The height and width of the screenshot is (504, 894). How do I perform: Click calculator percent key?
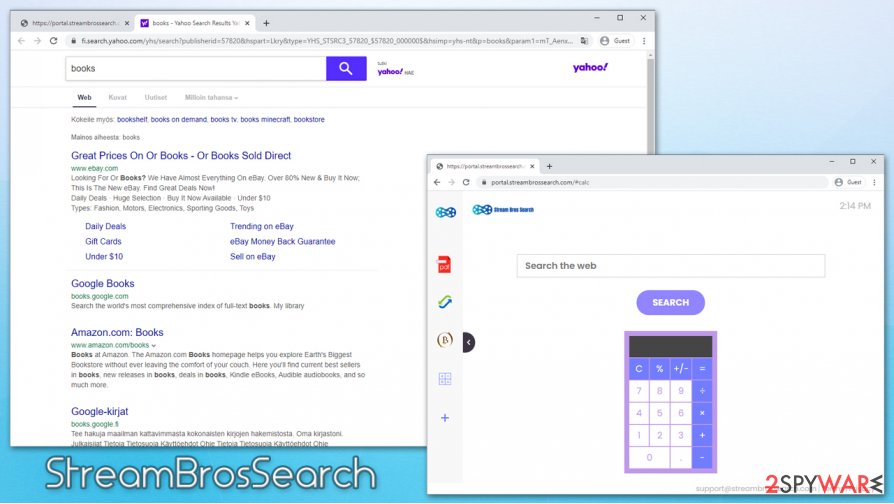click(660, 369)
